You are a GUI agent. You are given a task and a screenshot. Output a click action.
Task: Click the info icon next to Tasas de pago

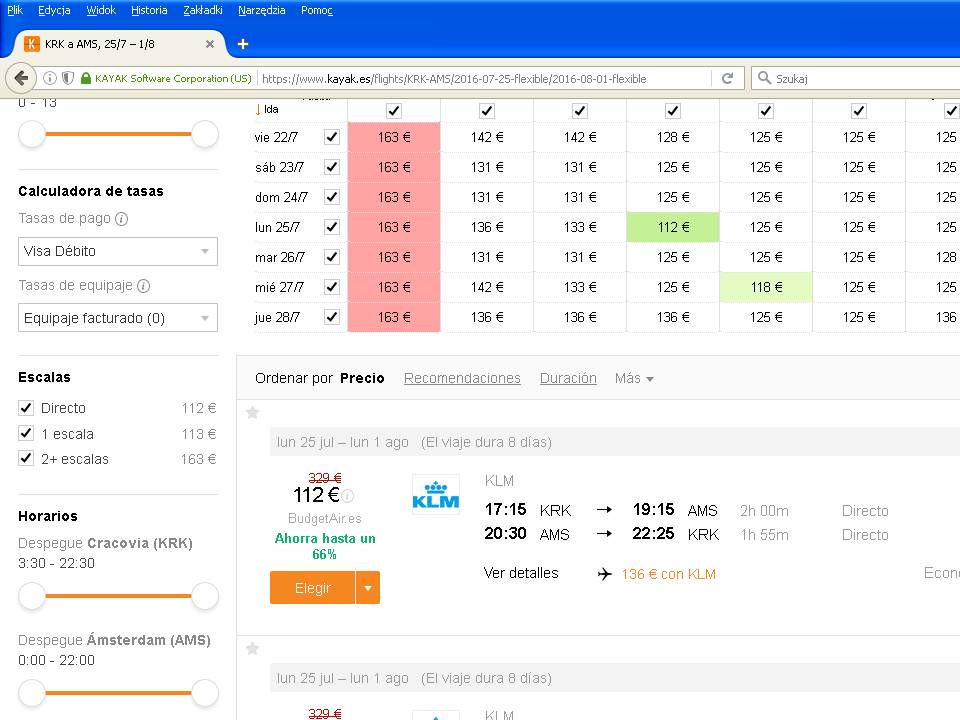point(122,219)
